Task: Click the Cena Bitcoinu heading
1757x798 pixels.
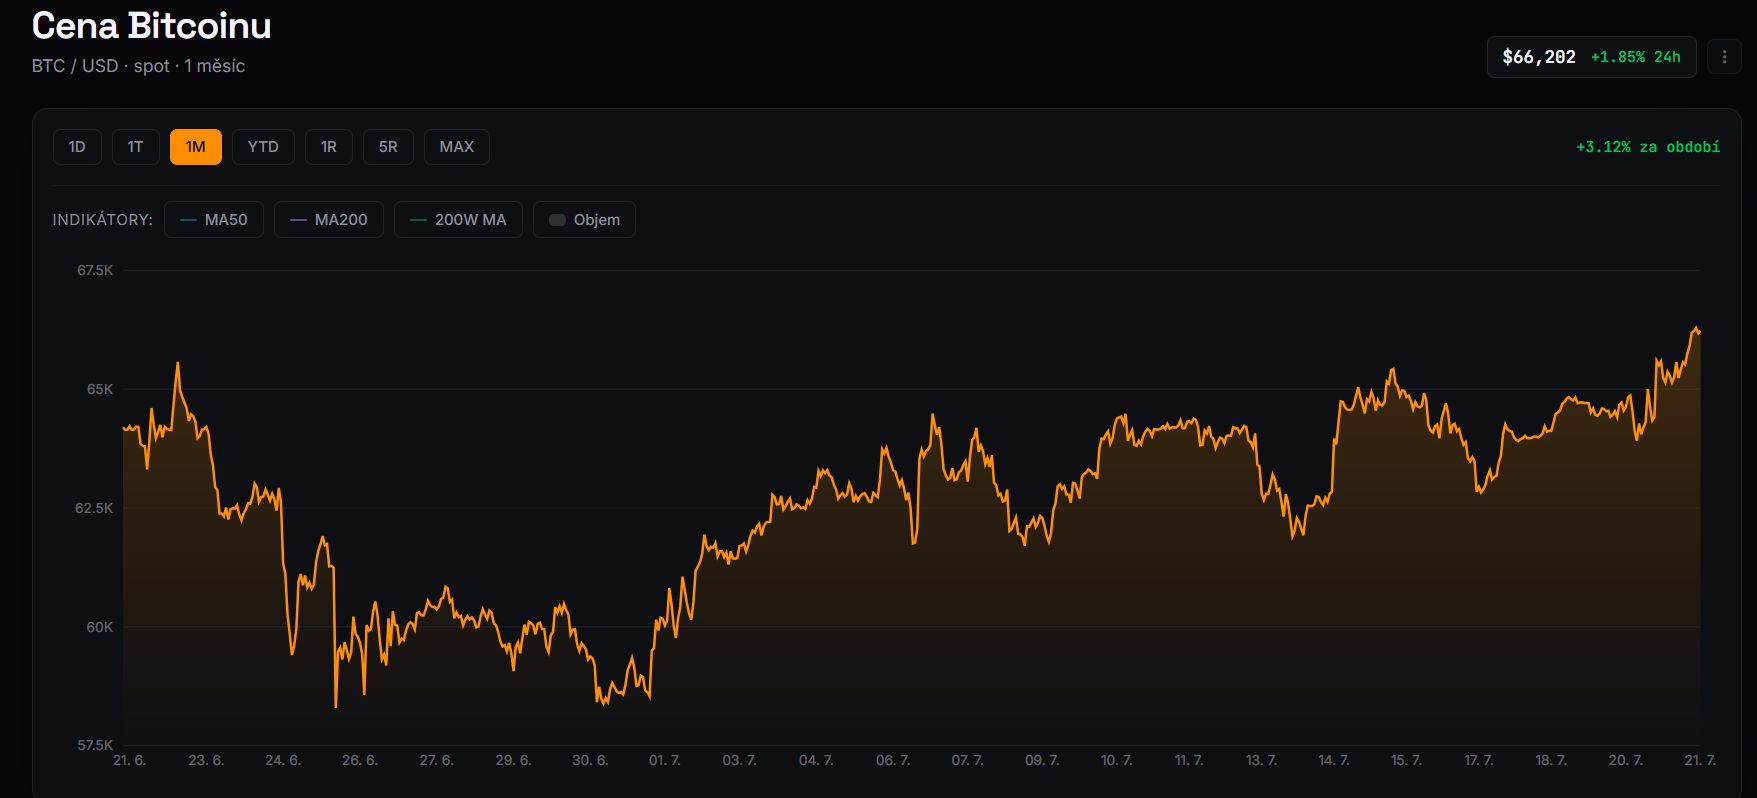Action: click(x=152, y=26)
